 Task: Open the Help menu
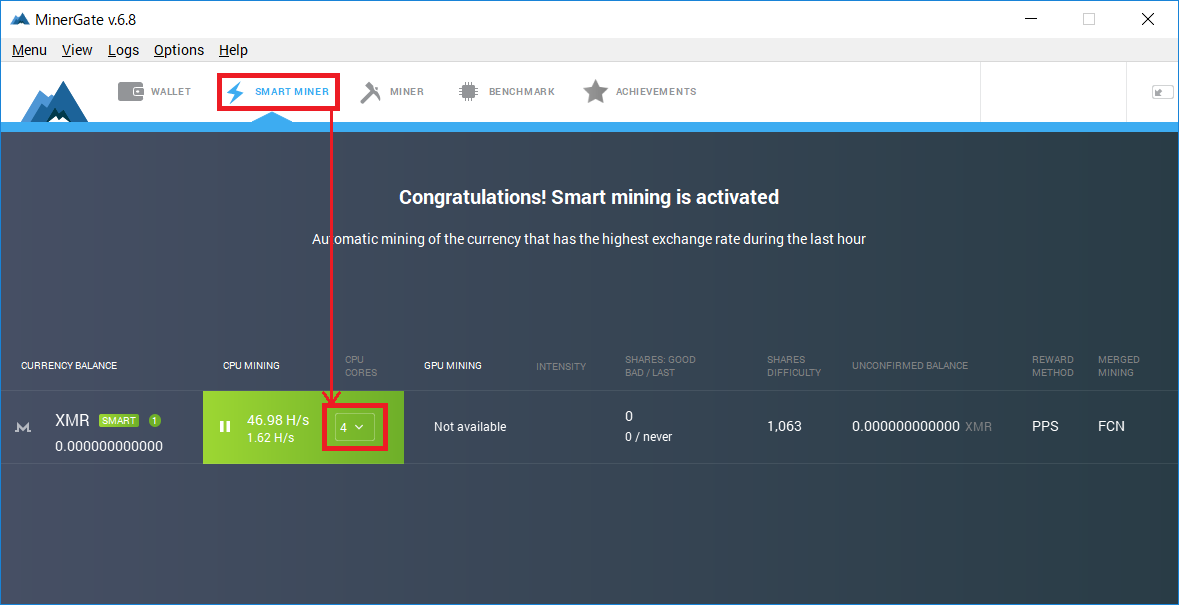click(x=233, y=50)
